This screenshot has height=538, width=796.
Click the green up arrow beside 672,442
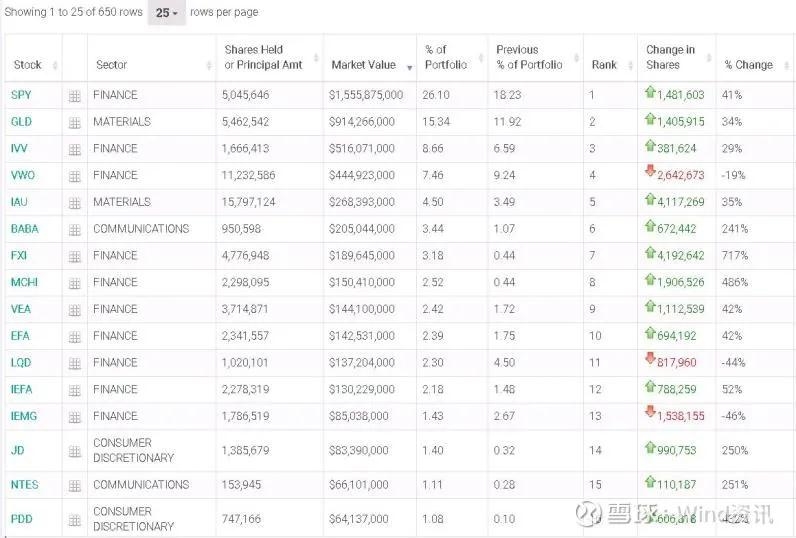(650, 225)
